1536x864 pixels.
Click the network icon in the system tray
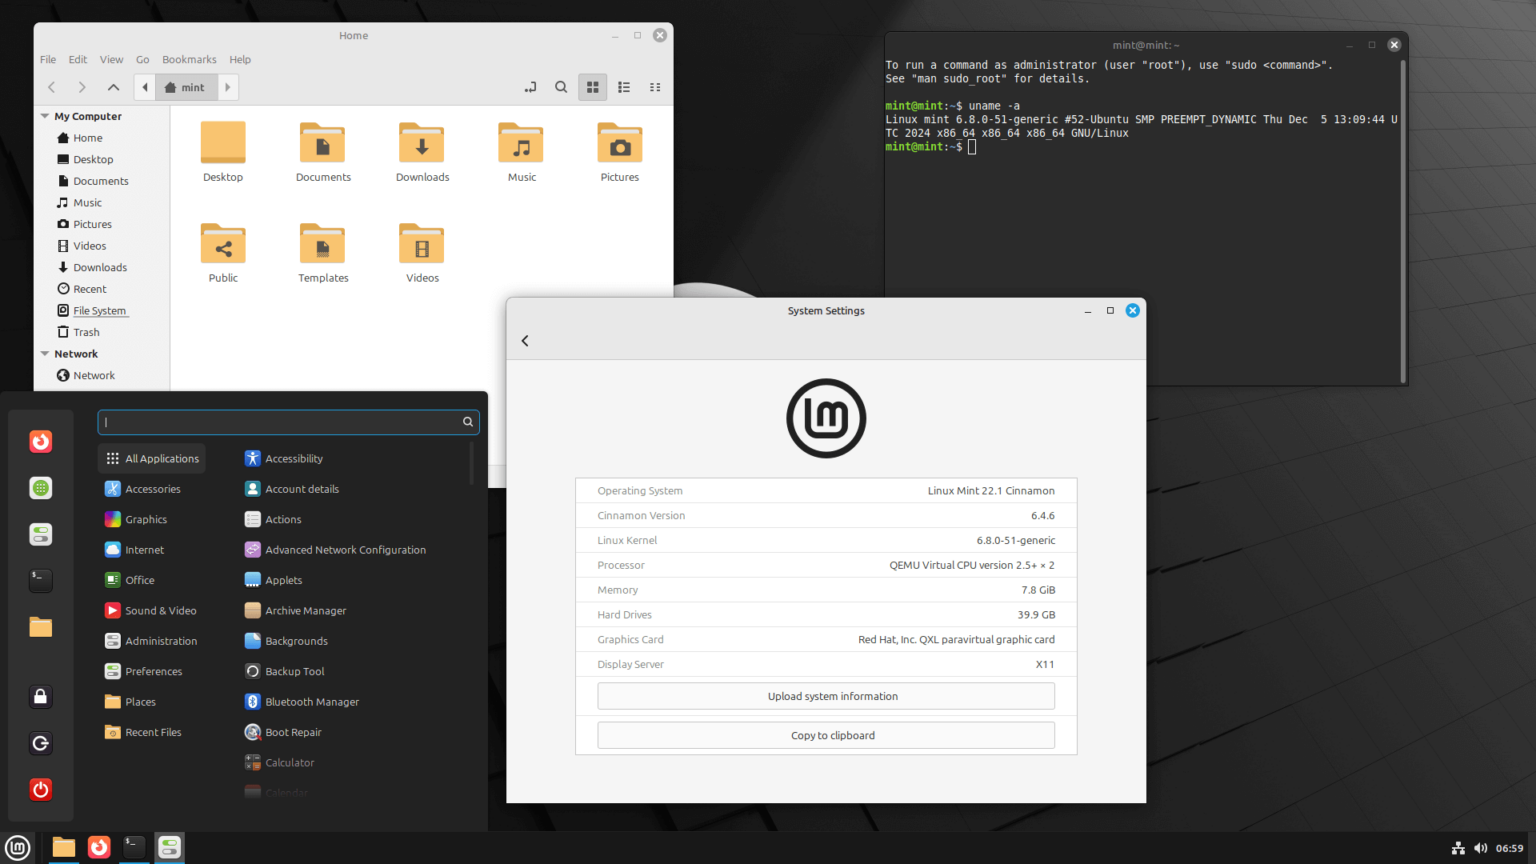tap(1458, 847)
